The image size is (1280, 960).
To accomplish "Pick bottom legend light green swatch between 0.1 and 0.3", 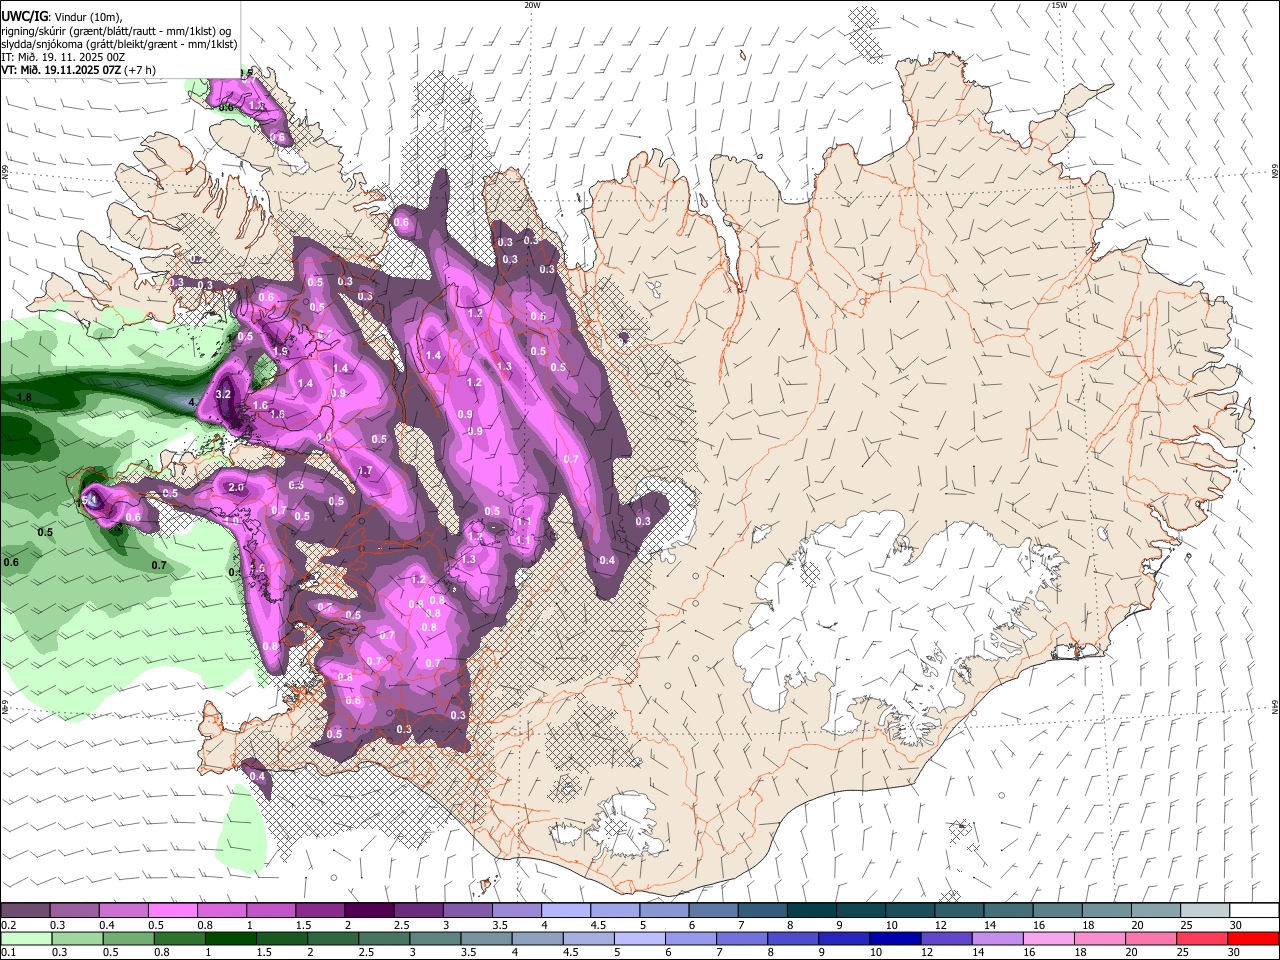I will [25, 939].
